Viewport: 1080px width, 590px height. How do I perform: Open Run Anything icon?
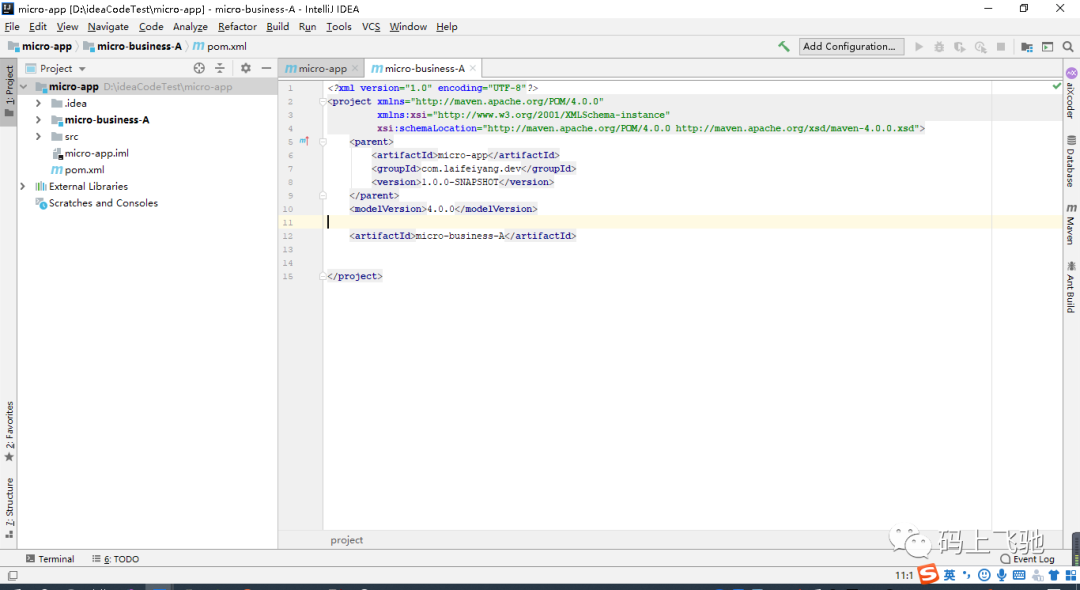click(x=1048, y=47)
